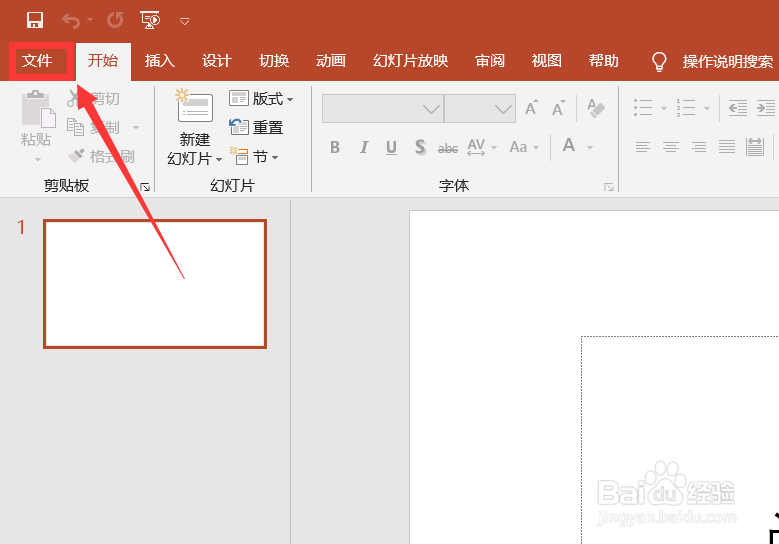Open the 字体 dialog launcher
779x544 pixels.
coord(609,187)
